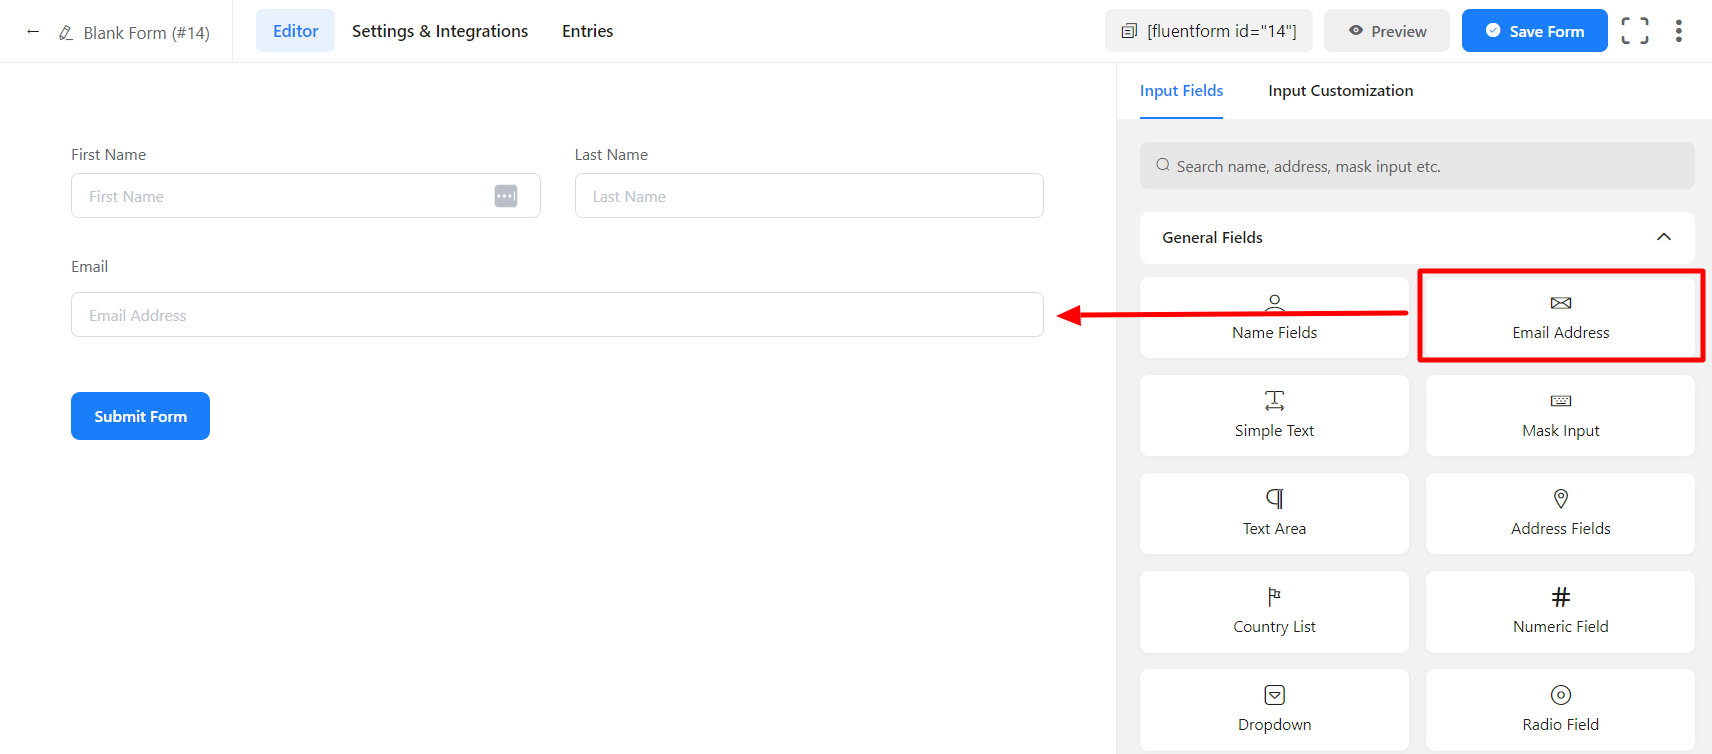Open Settings & Integrations tab

coord(440,31)
